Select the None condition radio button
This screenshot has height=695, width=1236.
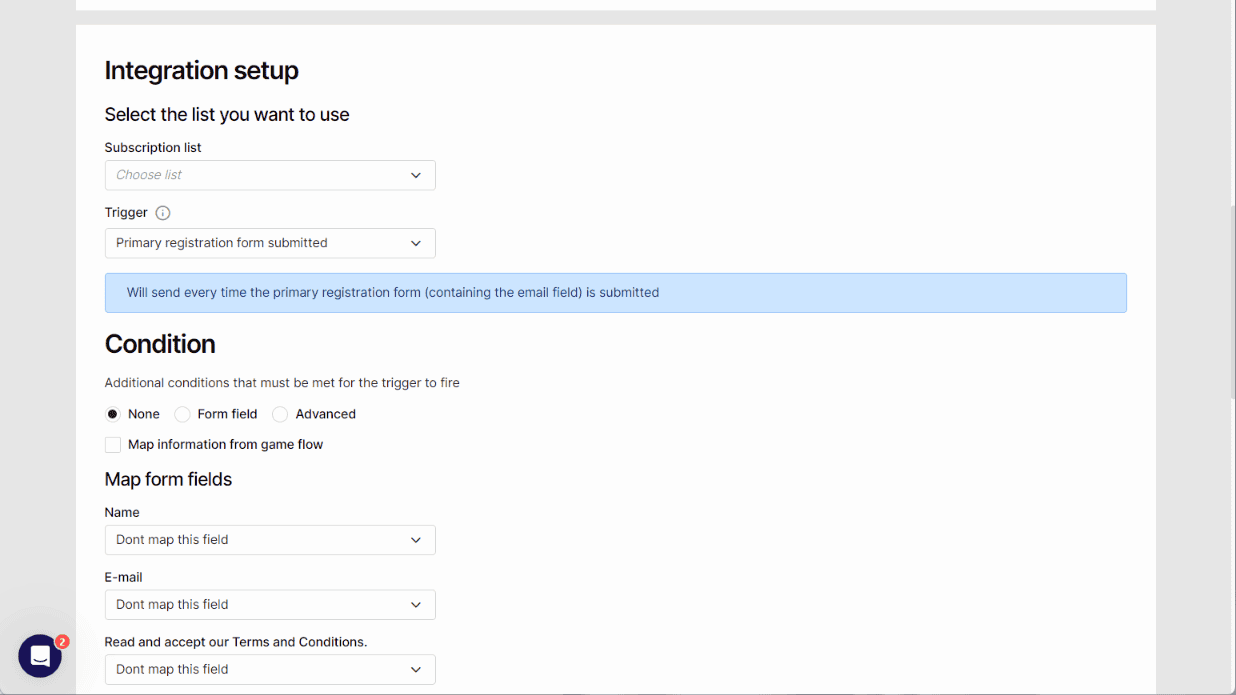click(113, 414)
